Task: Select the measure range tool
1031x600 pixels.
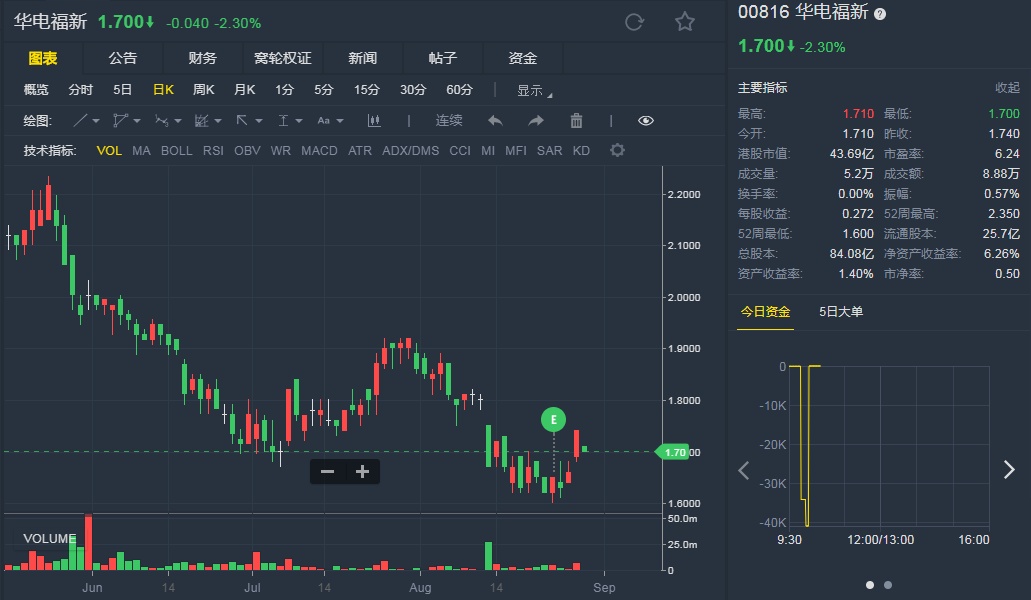Action: pos(283,120)
